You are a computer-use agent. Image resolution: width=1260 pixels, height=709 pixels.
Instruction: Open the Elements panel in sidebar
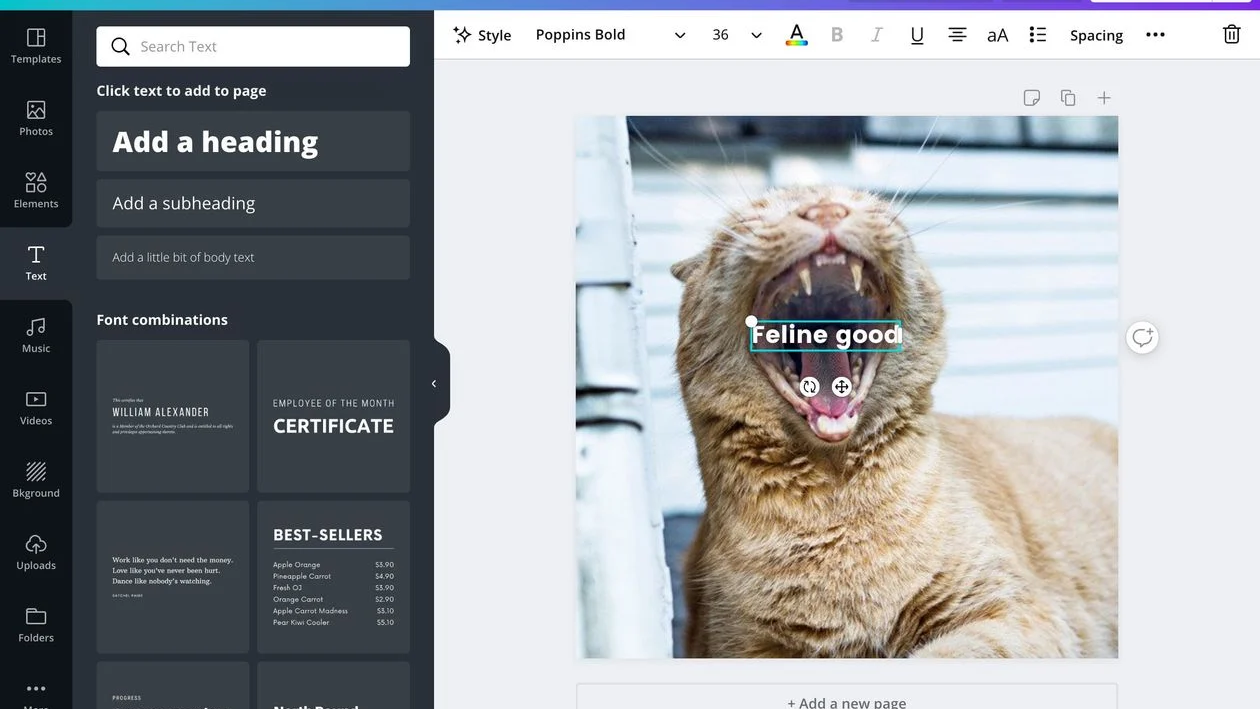click(x=36, y=190)
